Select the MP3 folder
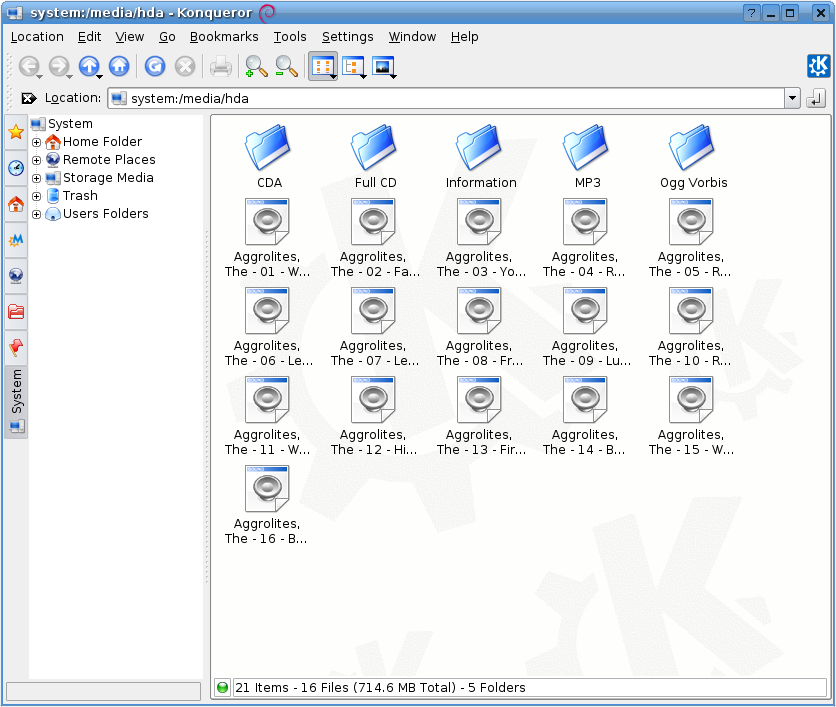 pyautogui.click(x=587, y=157)
